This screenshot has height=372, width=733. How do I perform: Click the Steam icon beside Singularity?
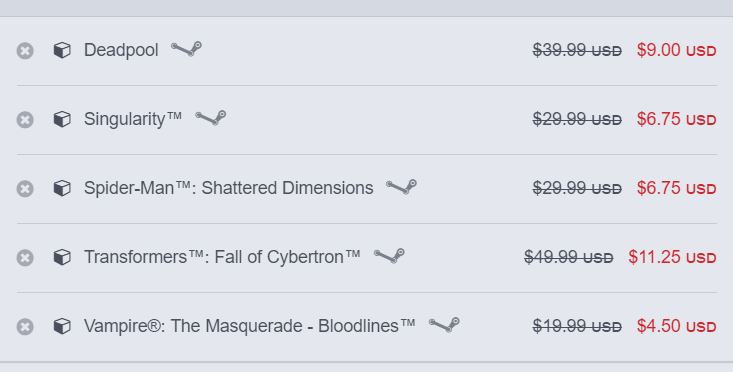[x=210, y=118]
